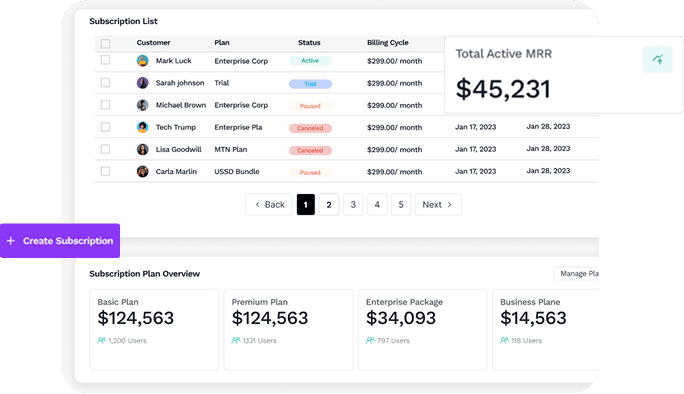Click Michael Brown's avatar
The height and width of the screenshot is (394, 684).
[x=143, y=105]
